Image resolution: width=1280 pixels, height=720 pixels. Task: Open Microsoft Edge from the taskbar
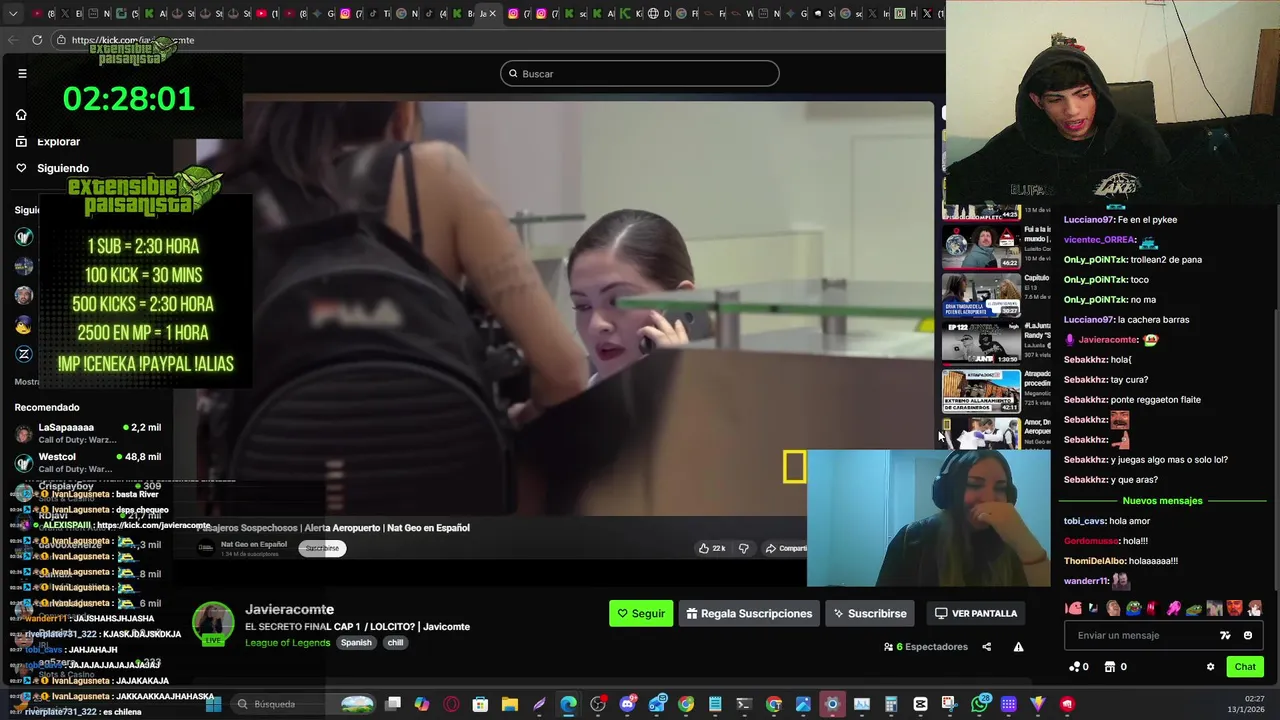pyautogui.click(x=568, y=704)
